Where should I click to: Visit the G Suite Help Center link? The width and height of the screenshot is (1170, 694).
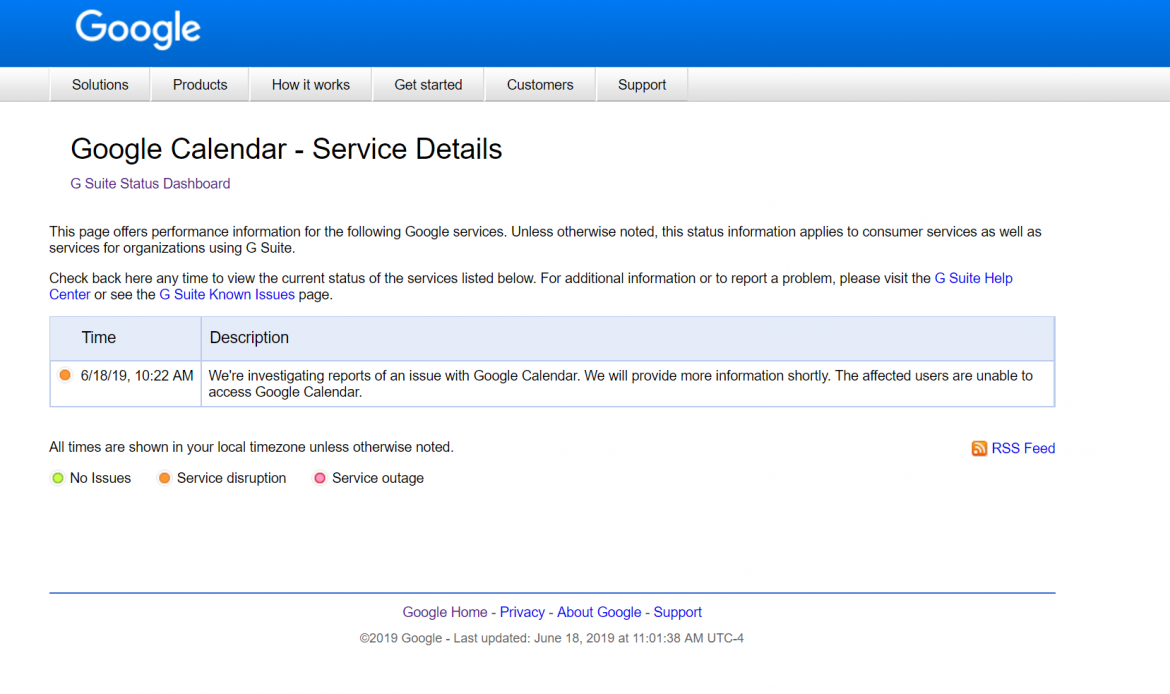click(973, 279)
